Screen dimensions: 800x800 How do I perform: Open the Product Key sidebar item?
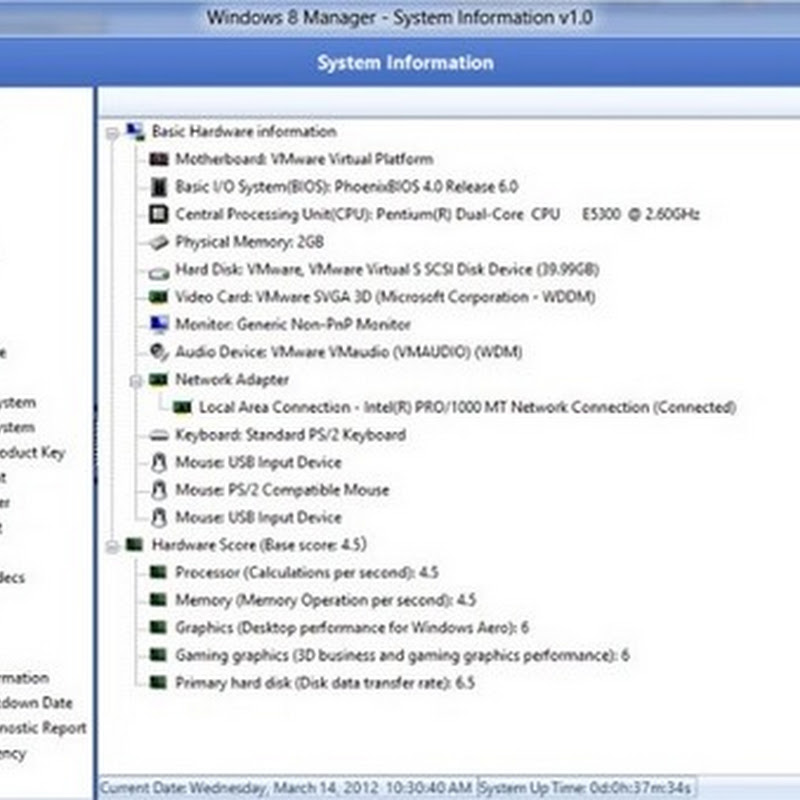(33, 453)
